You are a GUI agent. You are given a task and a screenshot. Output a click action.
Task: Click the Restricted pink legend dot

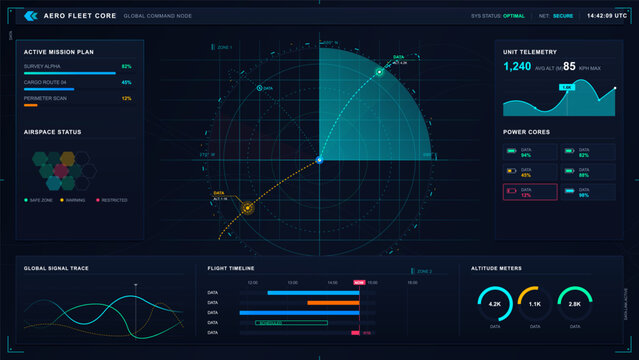pyautogui.click(x=98, y=200)
